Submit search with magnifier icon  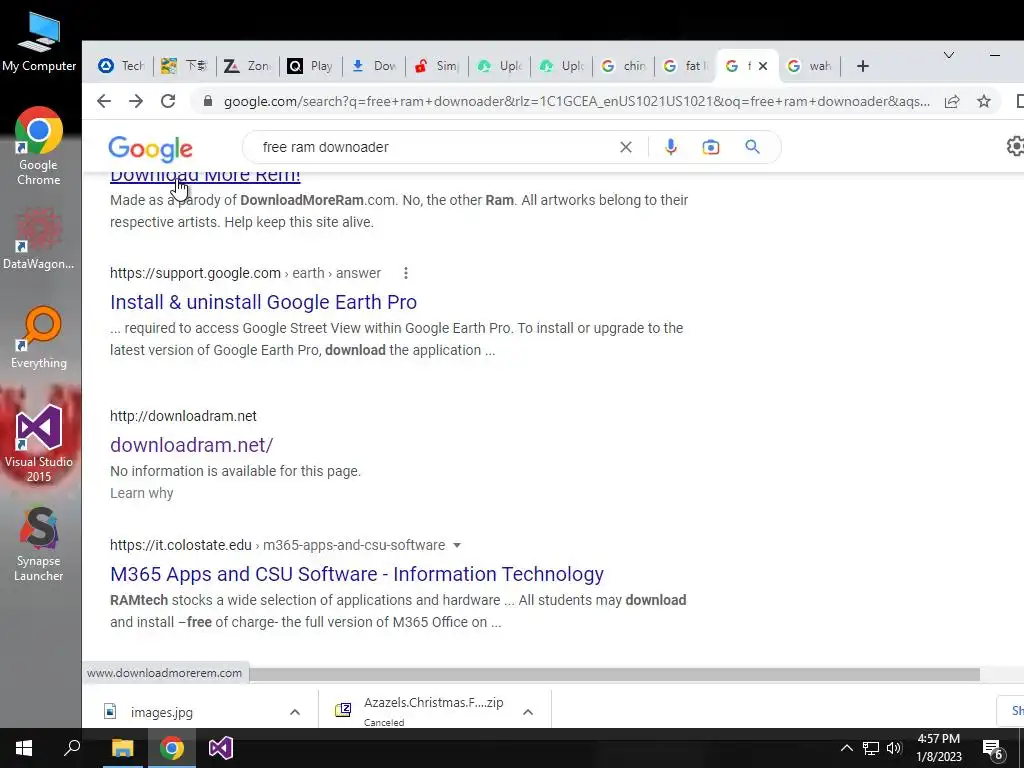(752, 147)
